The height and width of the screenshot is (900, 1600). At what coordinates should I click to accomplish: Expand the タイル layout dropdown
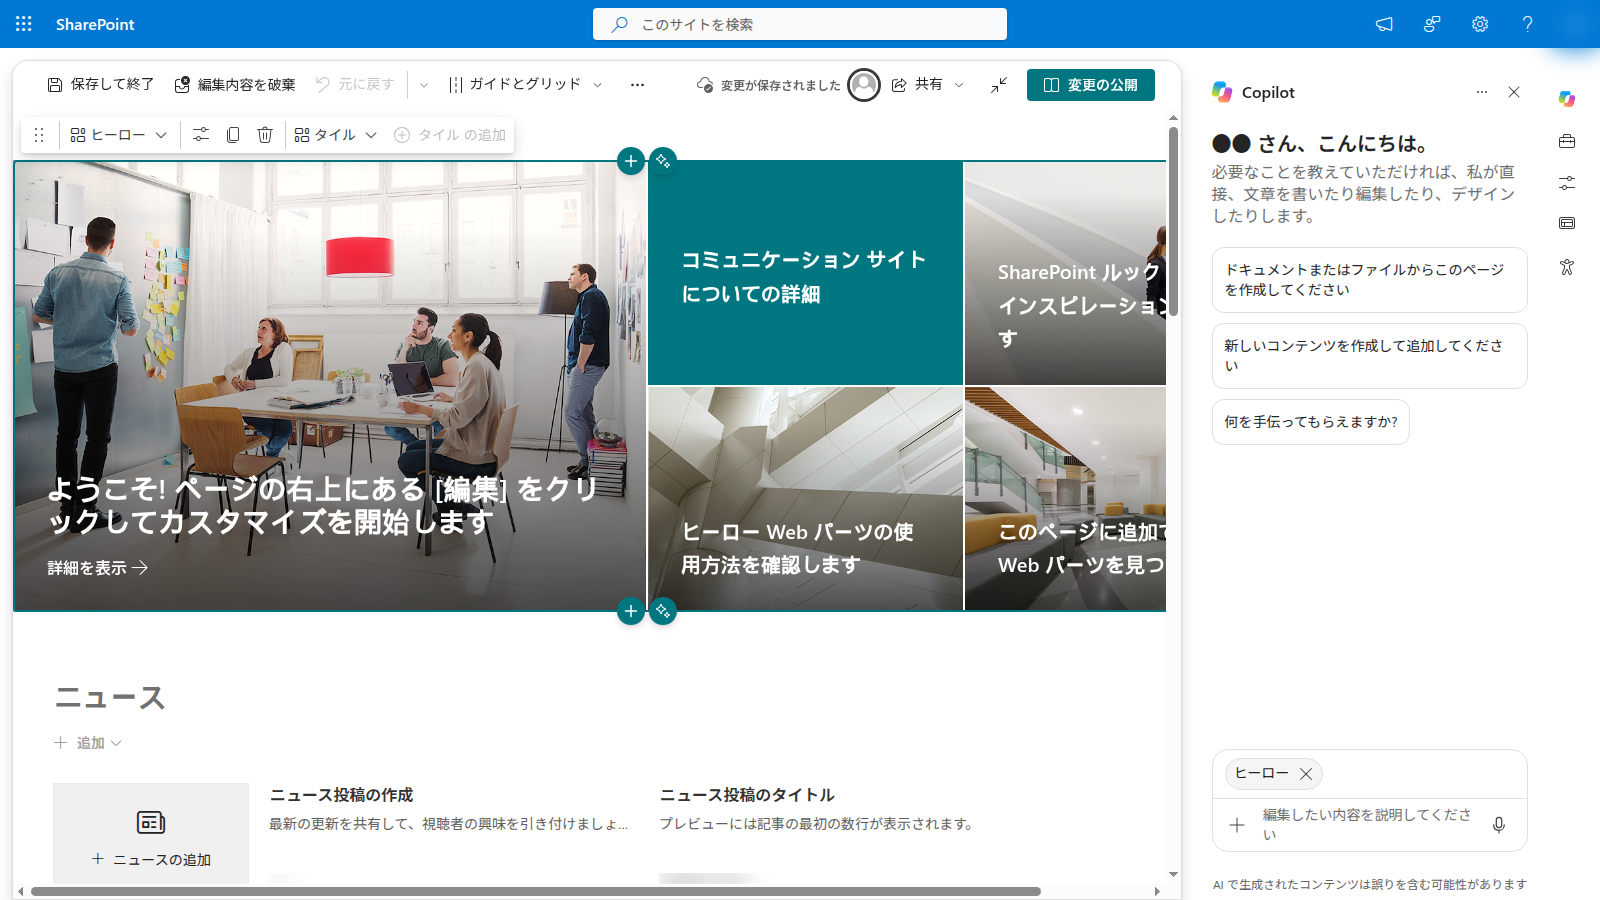click(x=336, y=135)
